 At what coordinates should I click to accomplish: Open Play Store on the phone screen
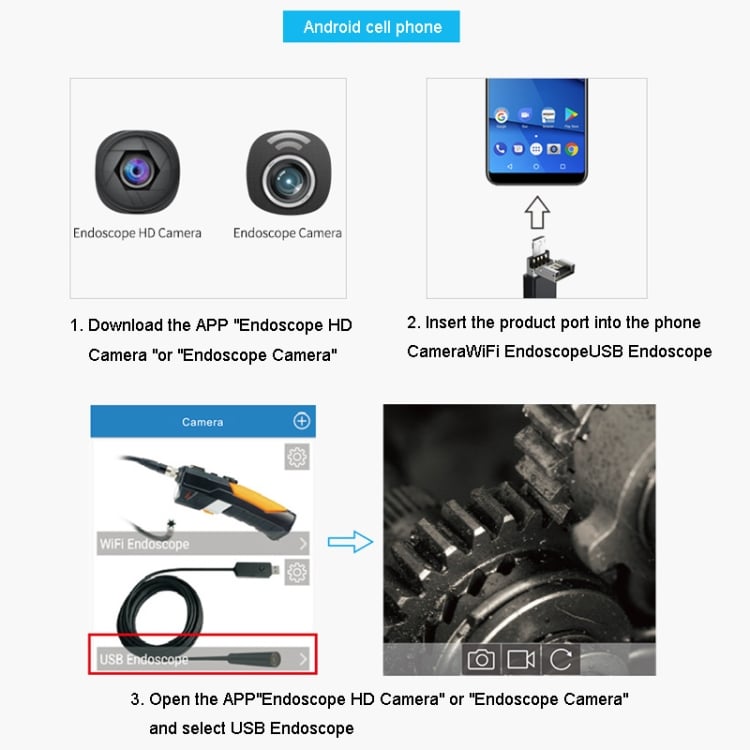click(571, 115)
